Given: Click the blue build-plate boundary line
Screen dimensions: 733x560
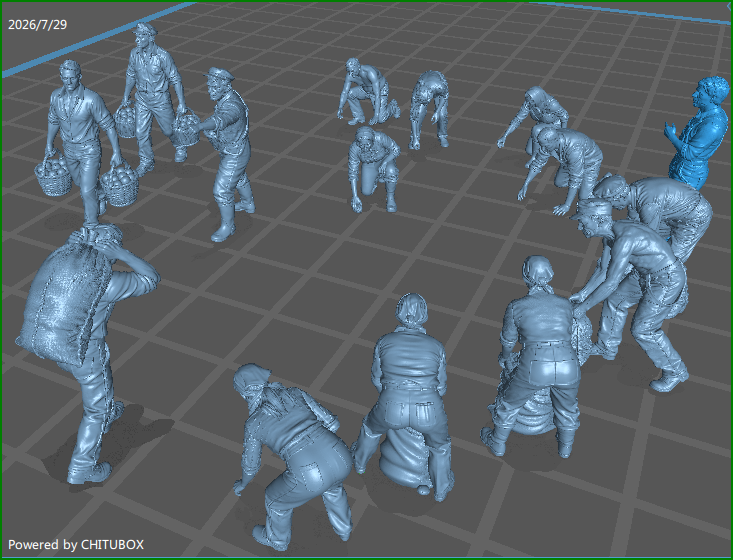Looking at the screenshot, I should [x=98, y=38].
